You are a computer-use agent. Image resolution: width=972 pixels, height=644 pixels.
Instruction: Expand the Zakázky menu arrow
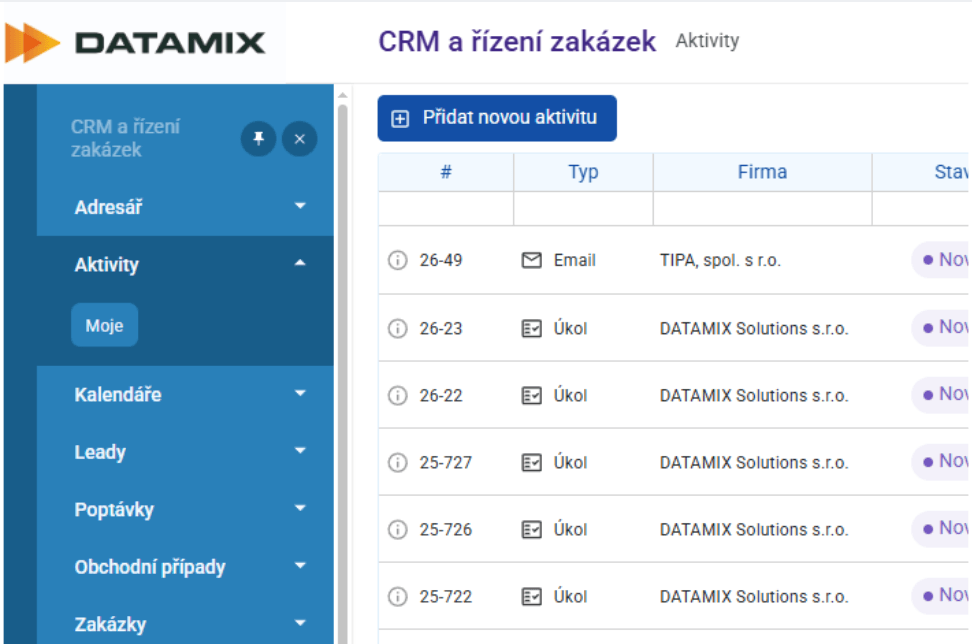300,623
